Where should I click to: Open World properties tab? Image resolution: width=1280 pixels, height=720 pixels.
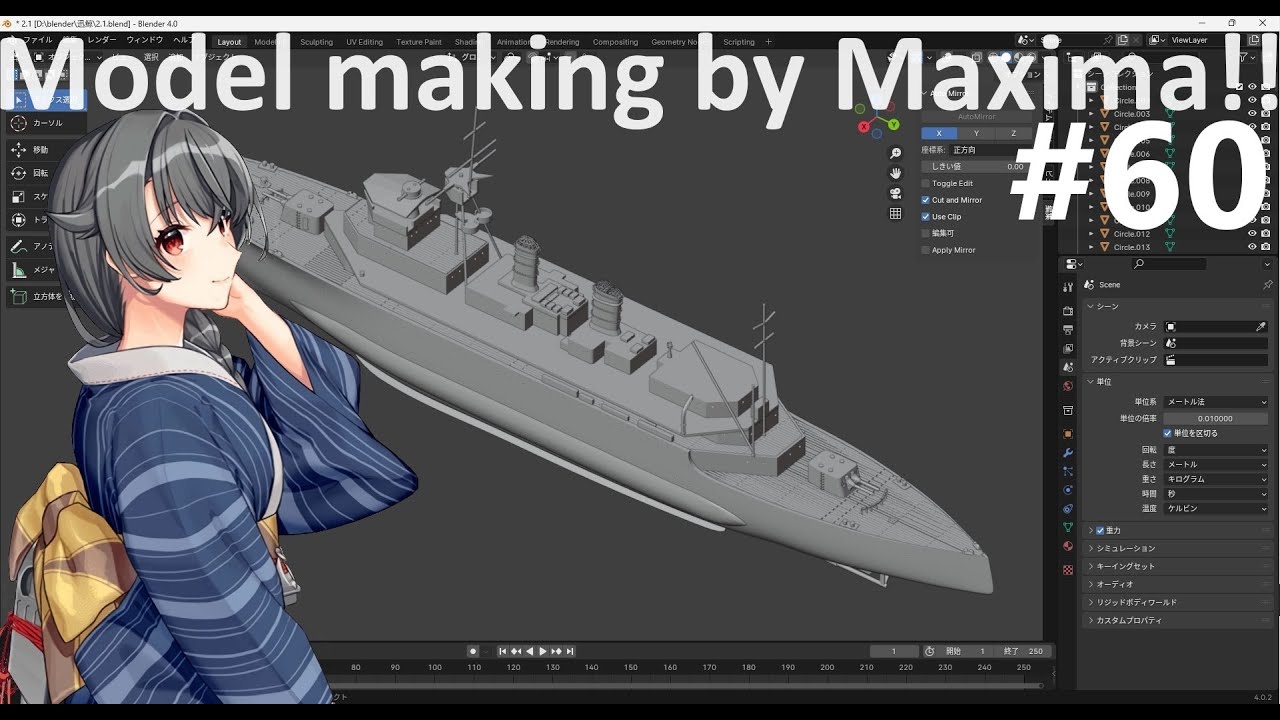pos(1068,386)
